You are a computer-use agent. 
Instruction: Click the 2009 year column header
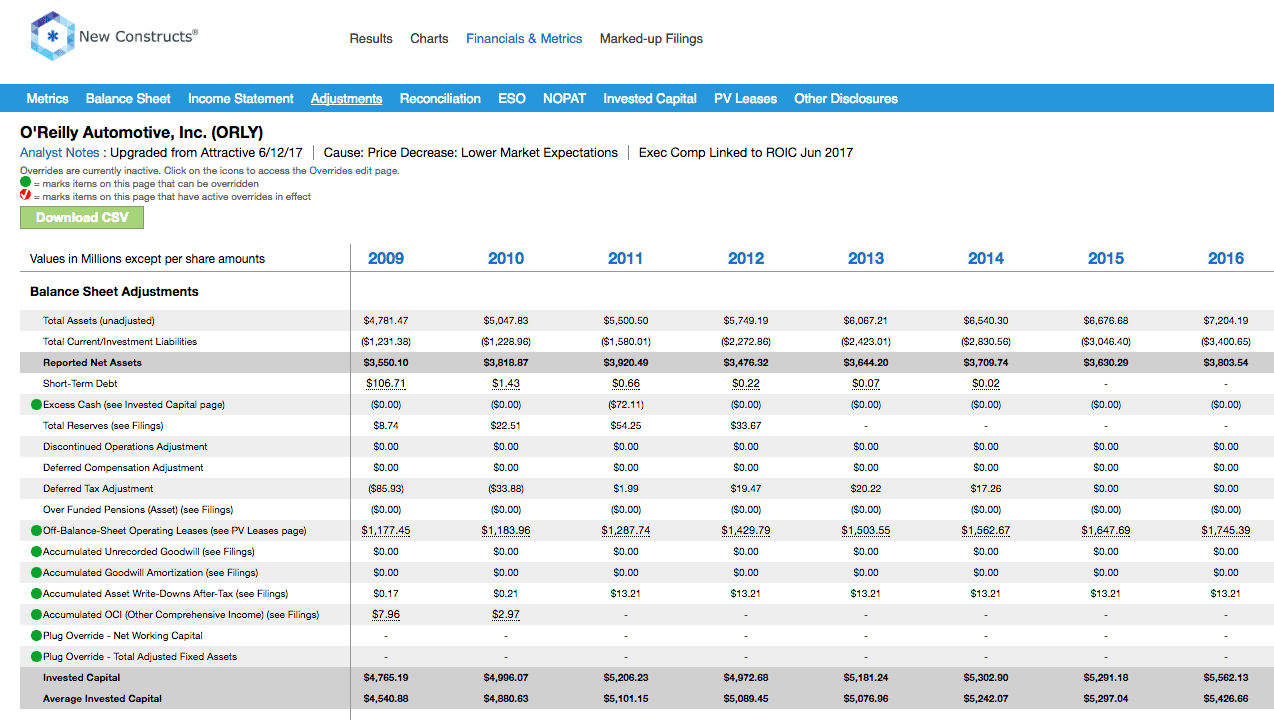coord(386,258)
